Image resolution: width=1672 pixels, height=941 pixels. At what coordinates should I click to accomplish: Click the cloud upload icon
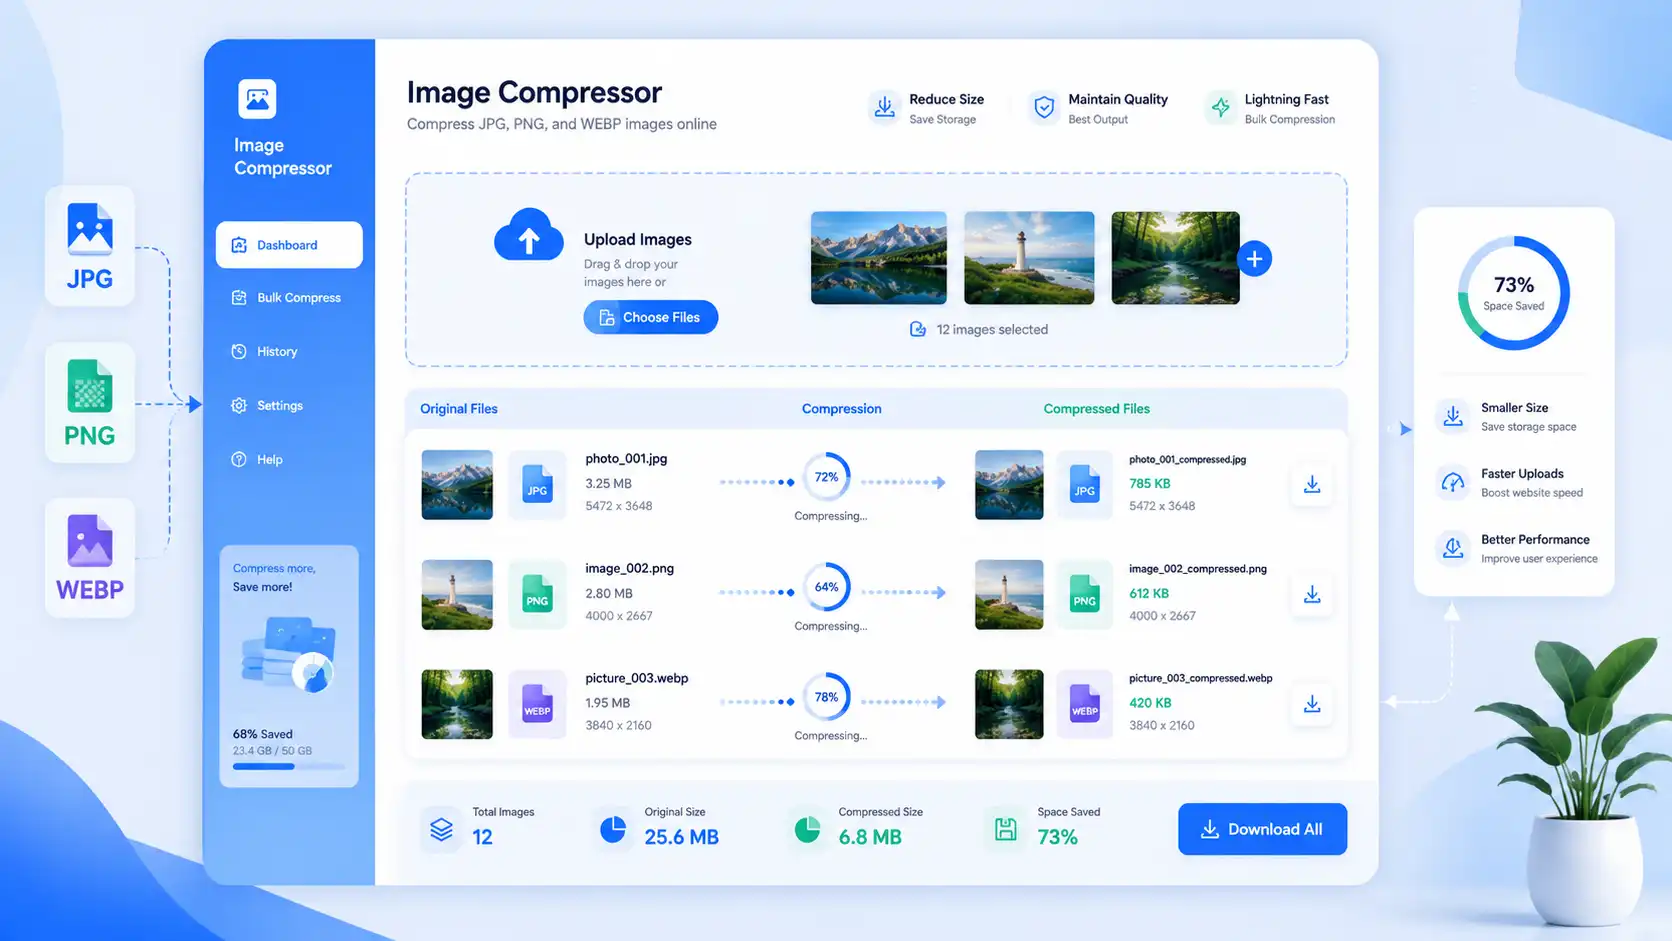pos(529,236)
